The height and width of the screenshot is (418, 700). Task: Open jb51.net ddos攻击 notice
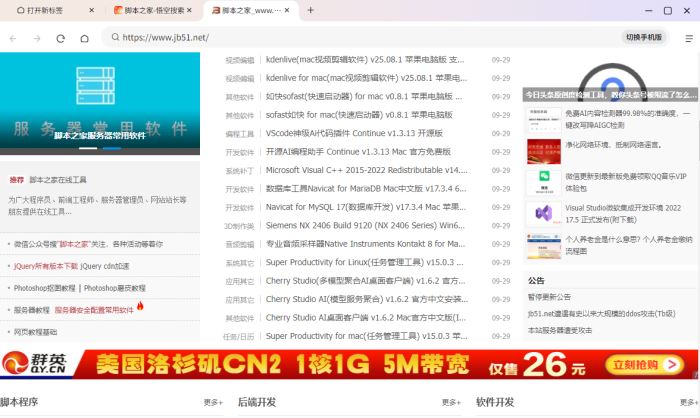click(x=601, y=314)
